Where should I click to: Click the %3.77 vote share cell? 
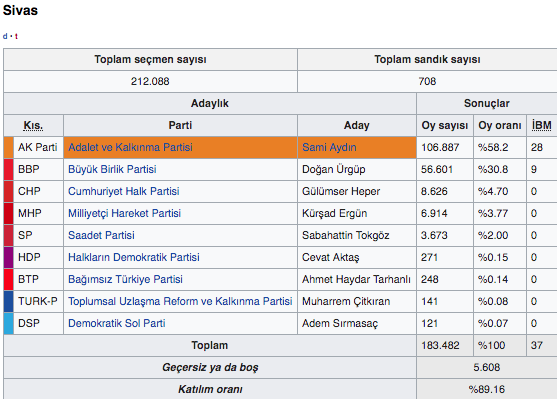pos(500,214)
